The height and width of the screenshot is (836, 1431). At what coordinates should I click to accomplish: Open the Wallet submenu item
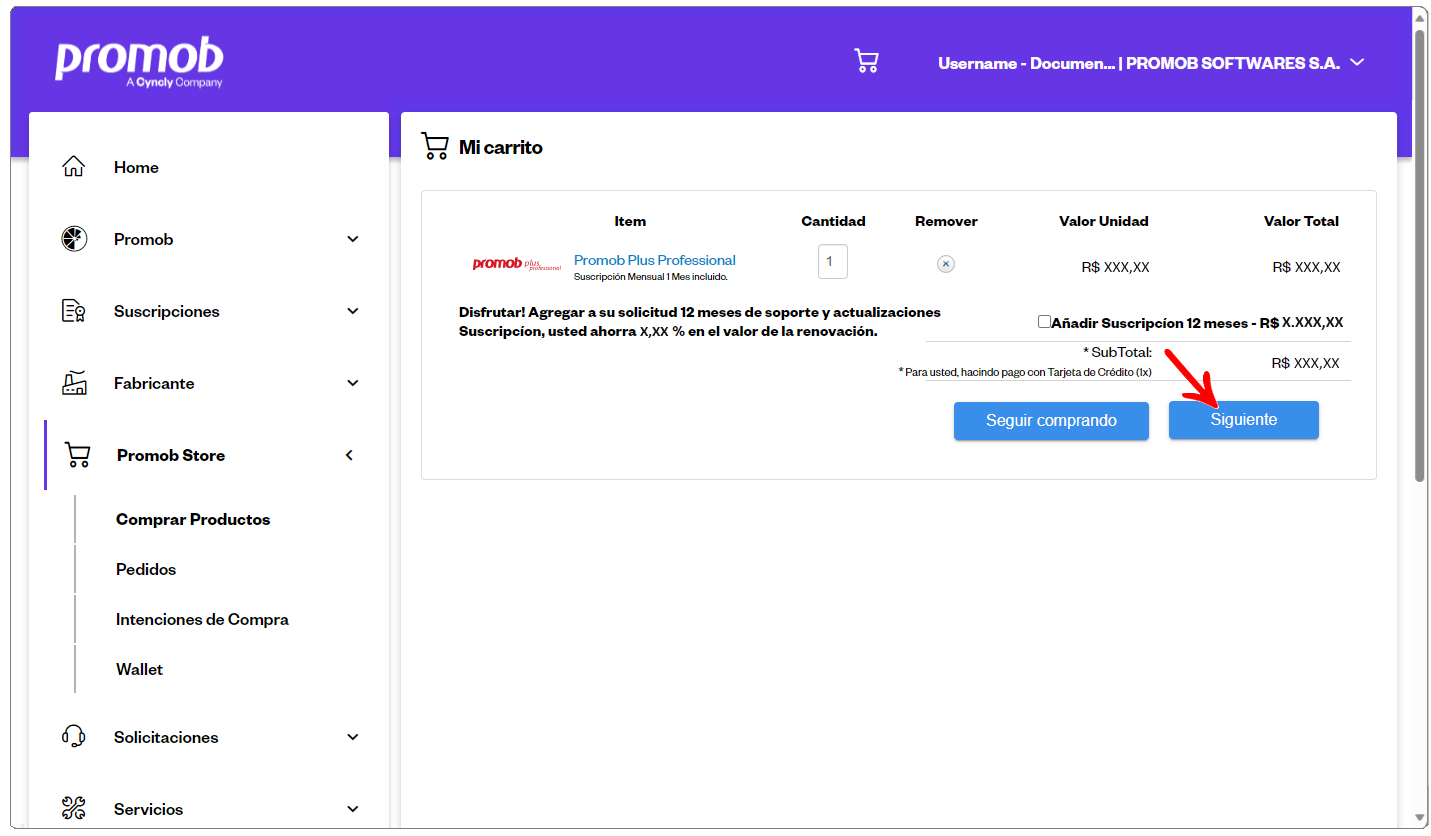point(139,669)
